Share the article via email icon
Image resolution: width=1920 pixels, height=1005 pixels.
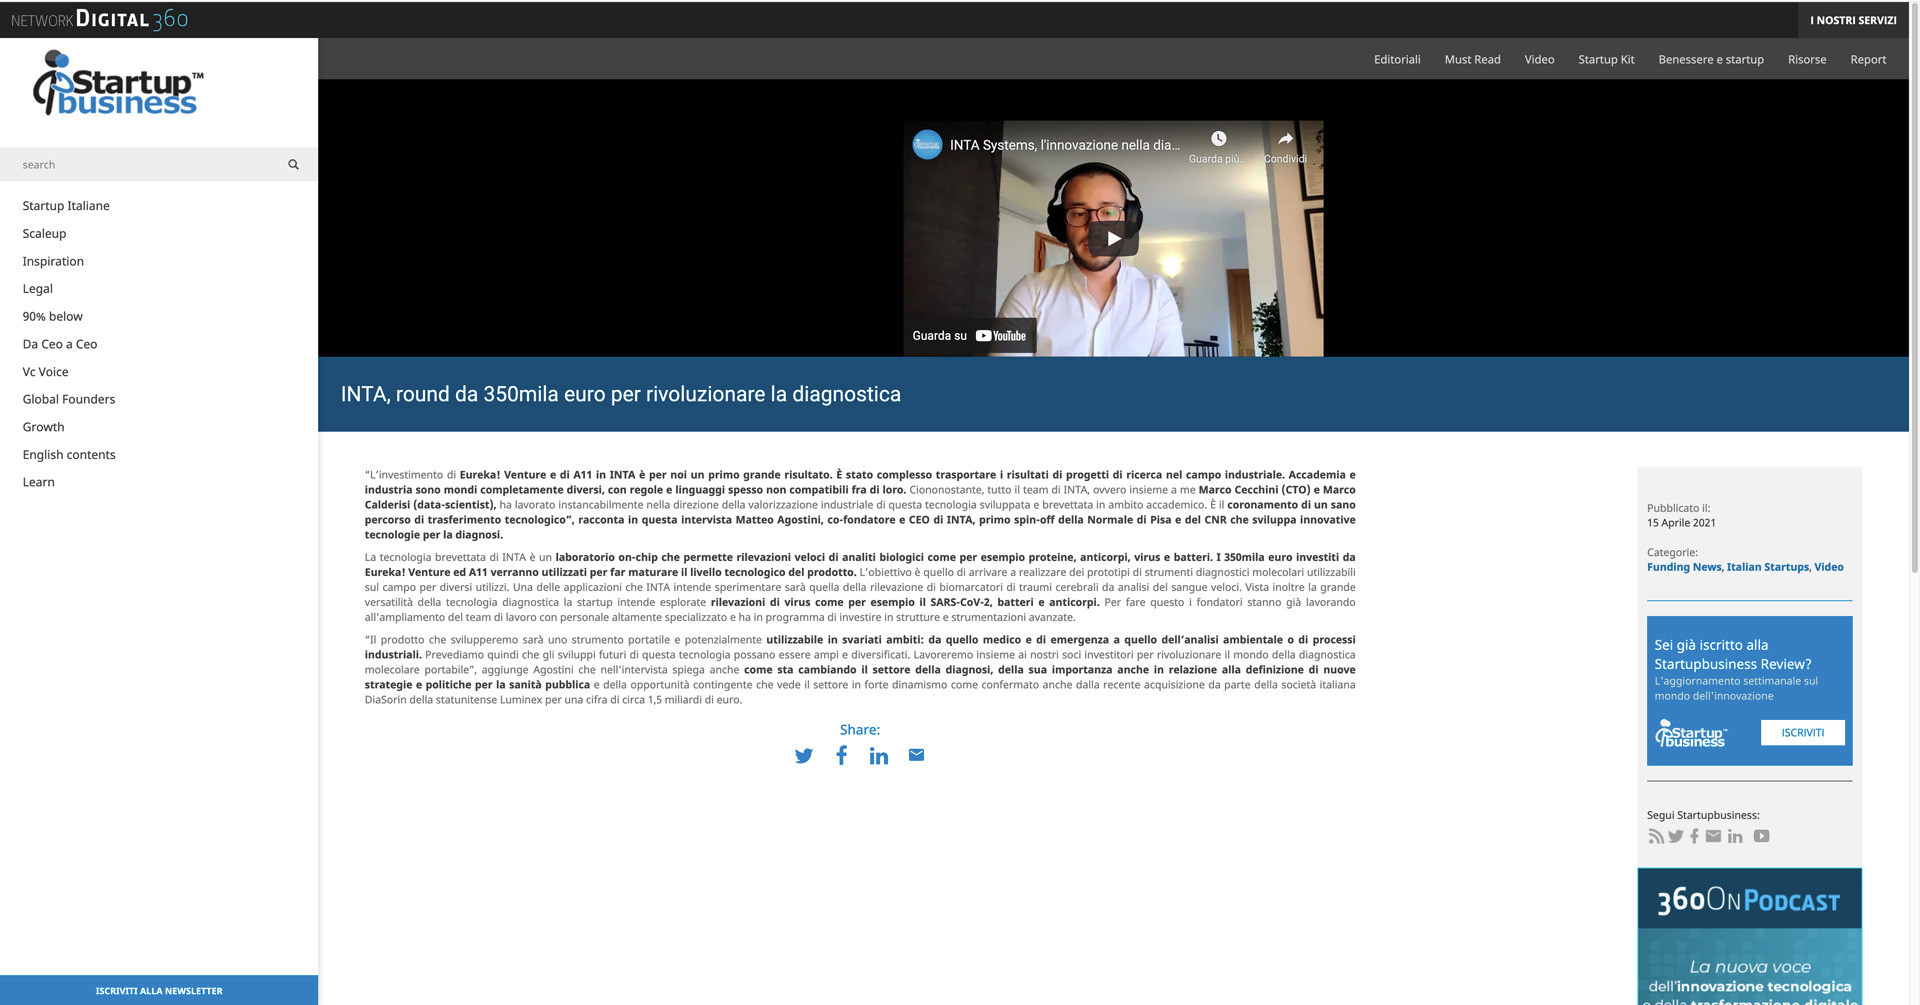(916, 755)
